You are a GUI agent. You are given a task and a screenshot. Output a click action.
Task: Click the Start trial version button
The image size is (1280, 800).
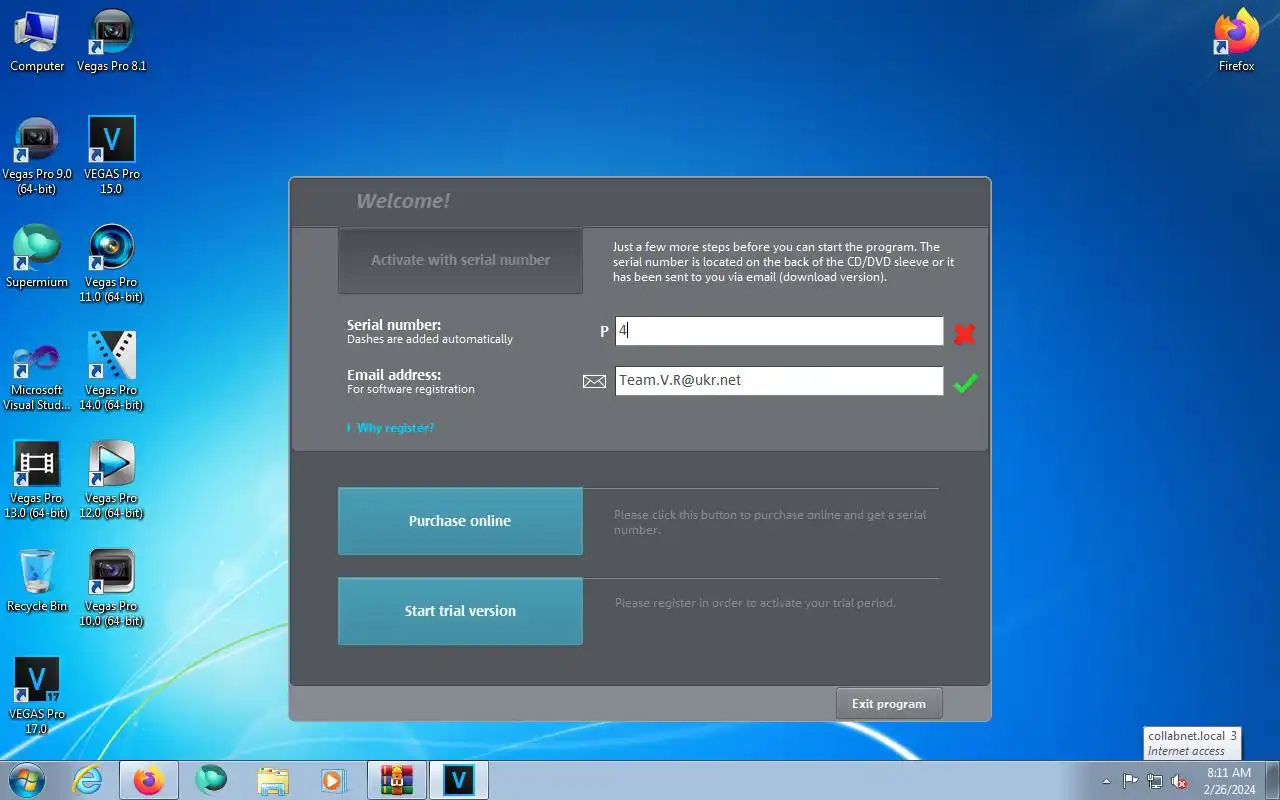pyautogui.click(x=460, y=611)
